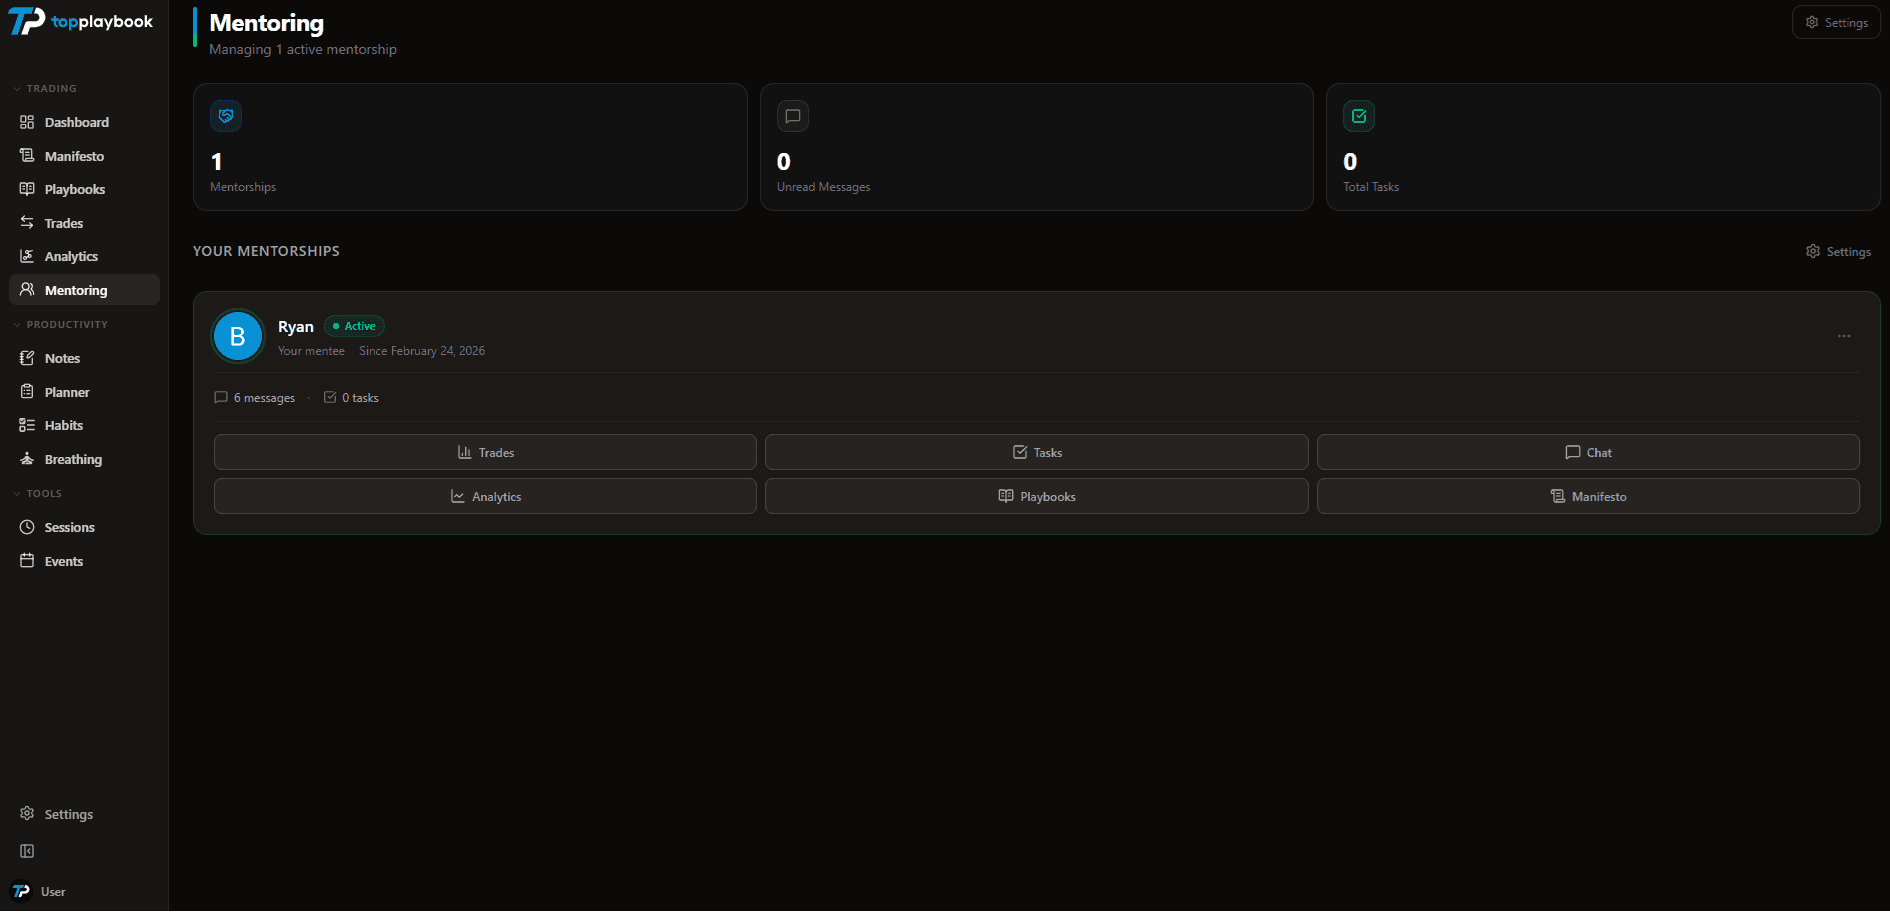Screen dimensions: 1890x917
Task: Select Playbooks from the sidebar
Action: [x=75, y=189]
